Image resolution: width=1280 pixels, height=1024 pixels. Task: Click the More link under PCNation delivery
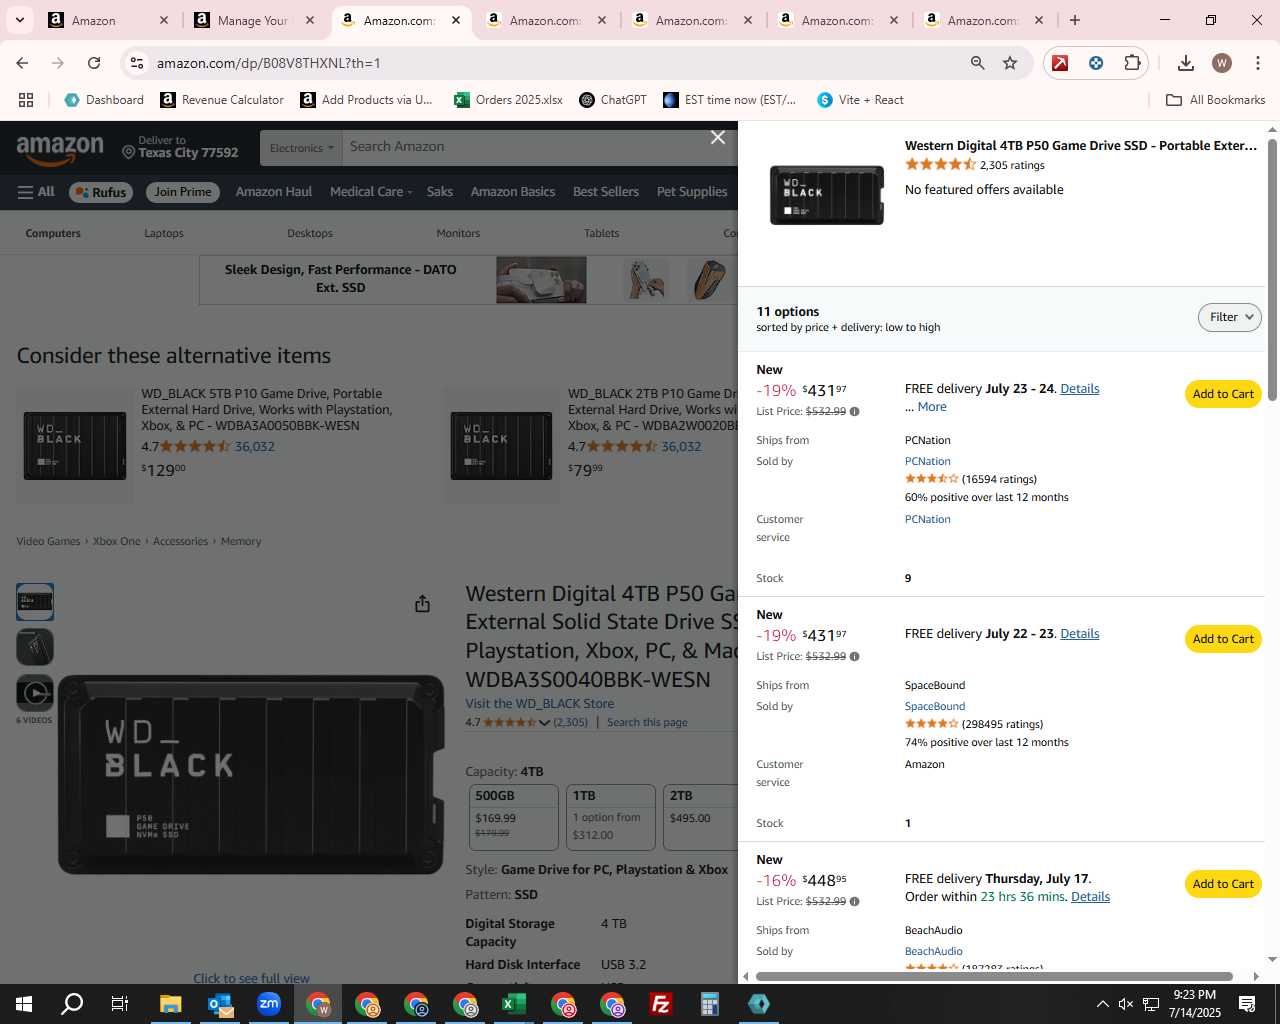click(x=932, y=407)
